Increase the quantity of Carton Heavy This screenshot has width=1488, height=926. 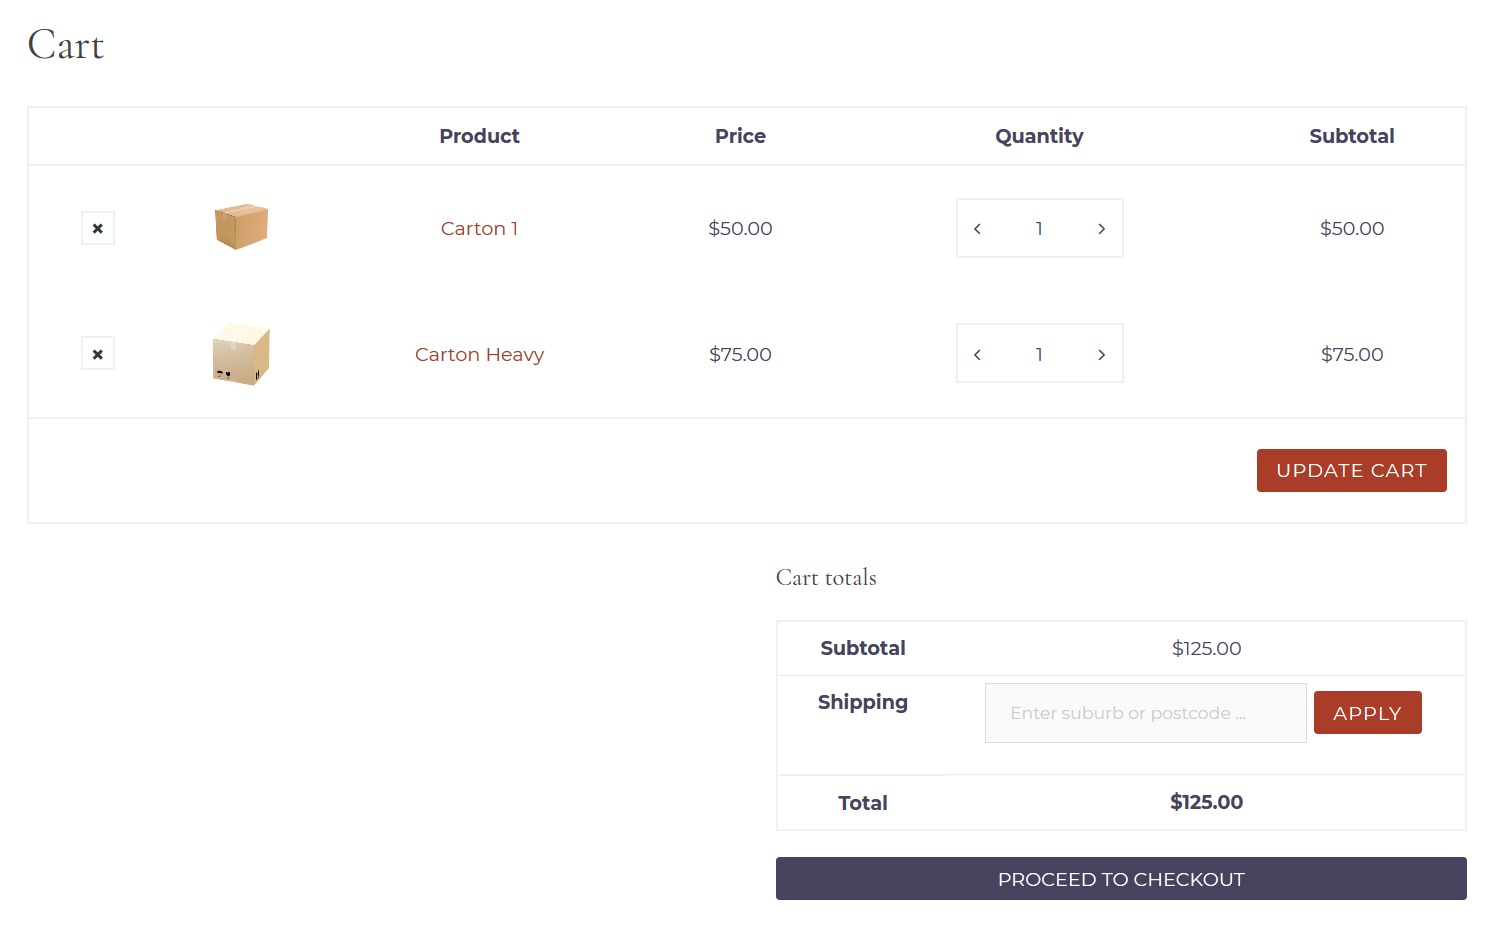point(1101,353)
